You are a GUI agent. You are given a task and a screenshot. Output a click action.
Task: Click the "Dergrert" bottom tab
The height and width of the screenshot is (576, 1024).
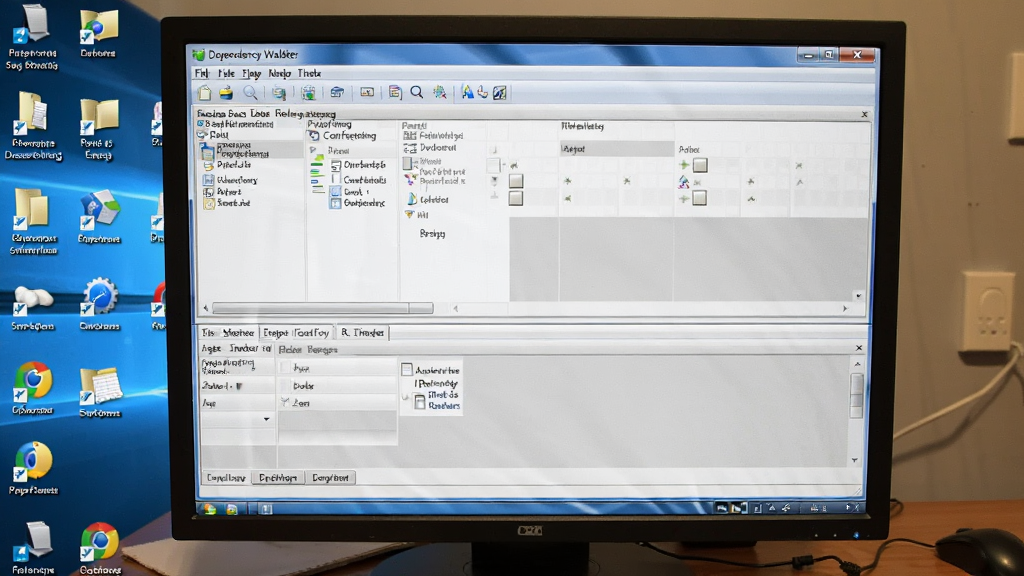pyautogui.click(x=330, y=478)
